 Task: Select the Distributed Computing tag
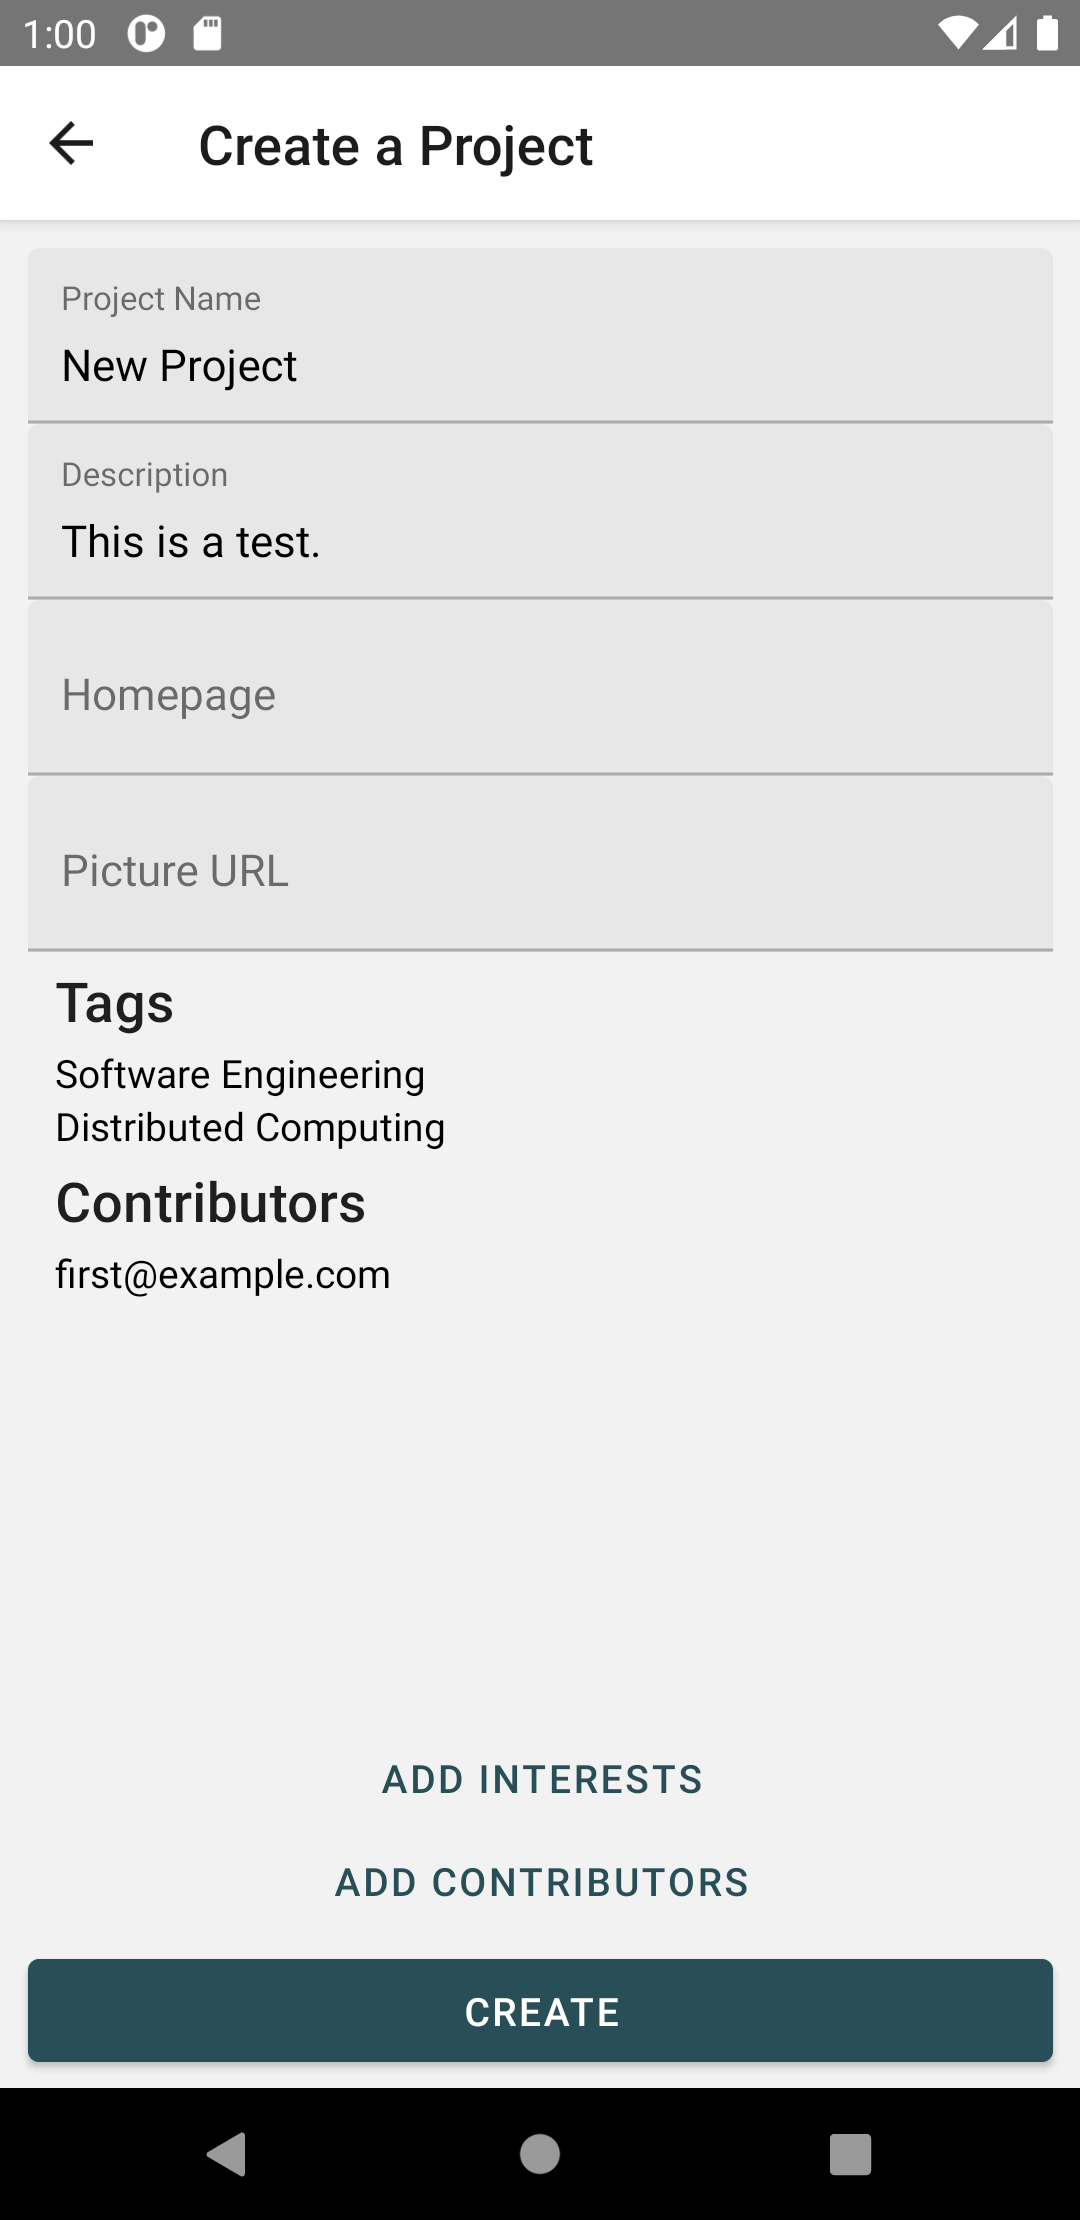coord(250,1128)
